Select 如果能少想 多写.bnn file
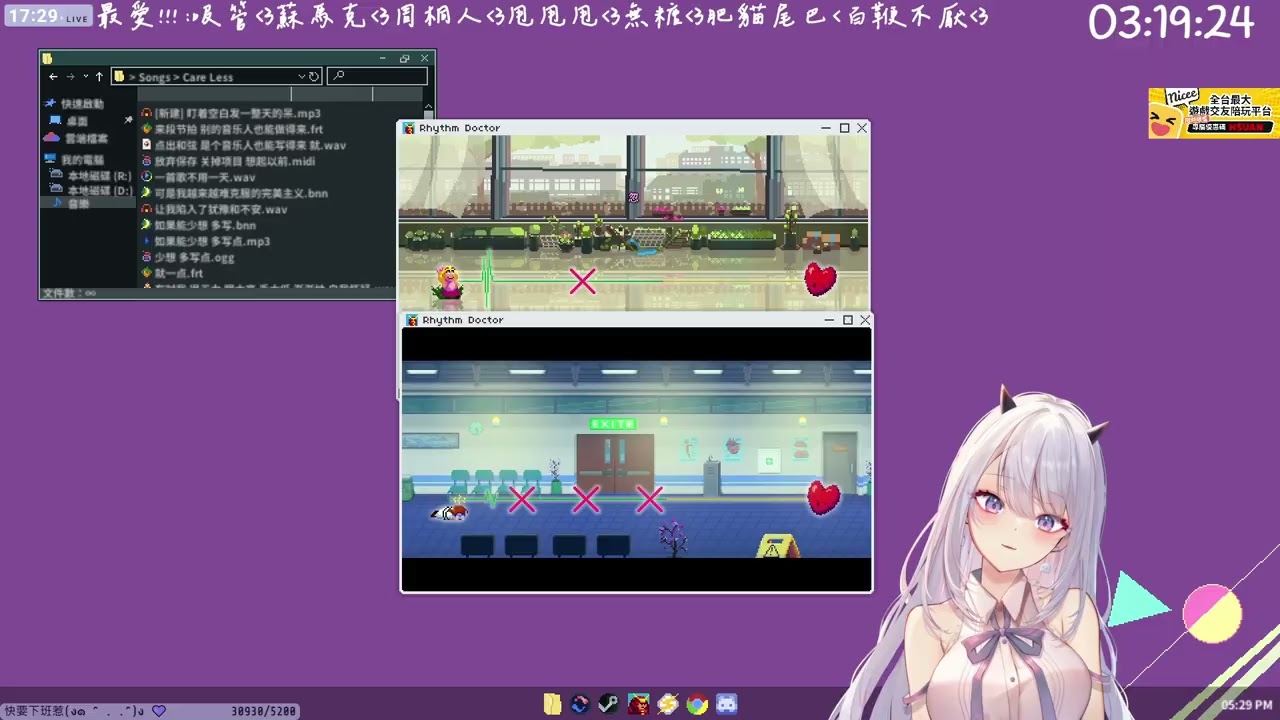1280x720 pixels. point(205,226)
